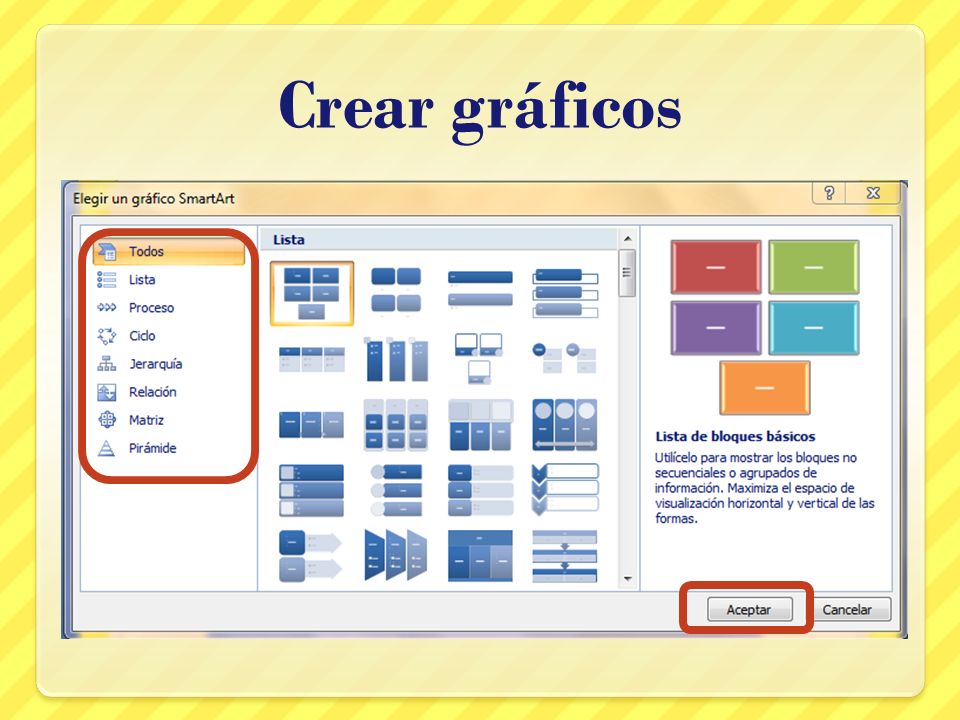Image resolution: width=960 pixels, height=720 pixels.
Task: Close the SmartArt dialog with X
Action: pos(874,193)
